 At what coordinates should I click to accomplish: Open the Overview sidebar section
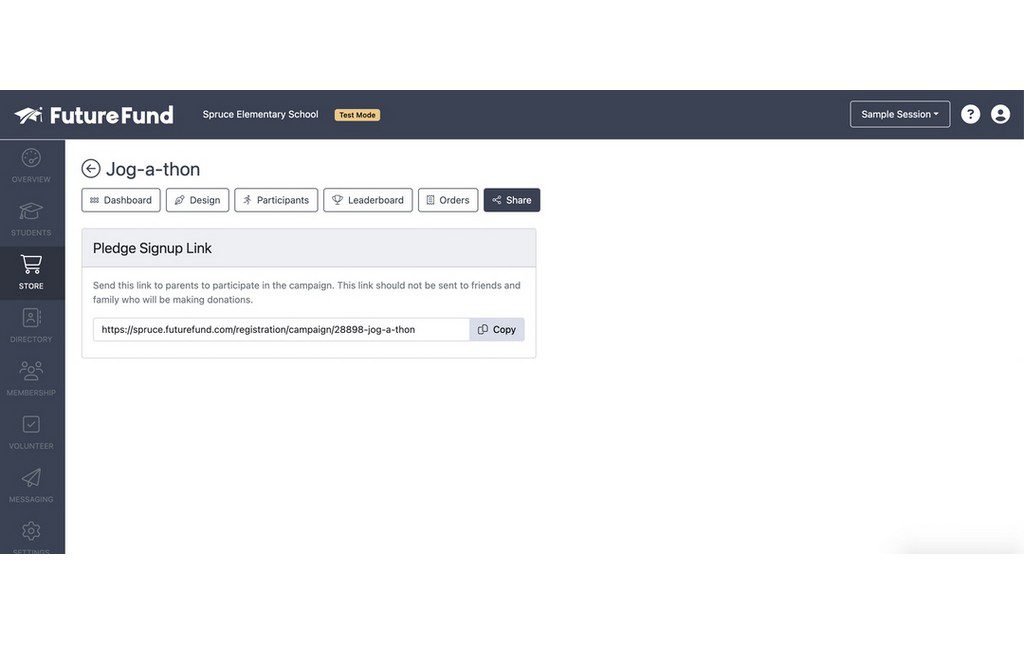(31, 166)
